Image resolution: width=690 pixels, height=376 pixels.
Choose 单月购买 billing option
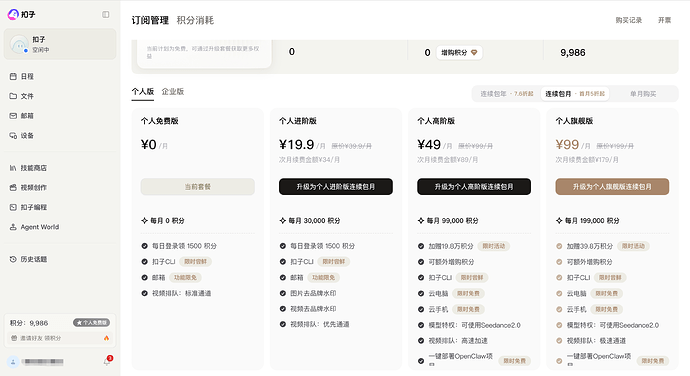tap(643, 94)
